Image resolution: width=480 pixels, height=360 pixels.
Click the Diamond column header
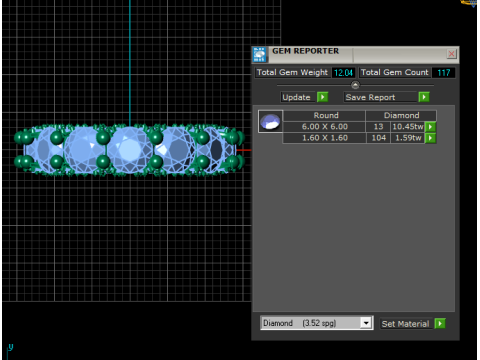coord(401,115)
